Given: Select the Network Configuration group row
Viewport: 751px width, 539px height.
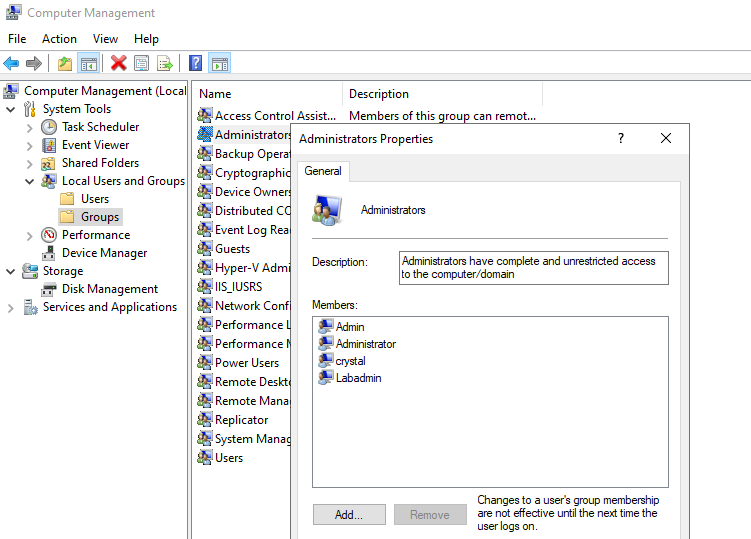Looking at the screenshot, I should (244, 305).
